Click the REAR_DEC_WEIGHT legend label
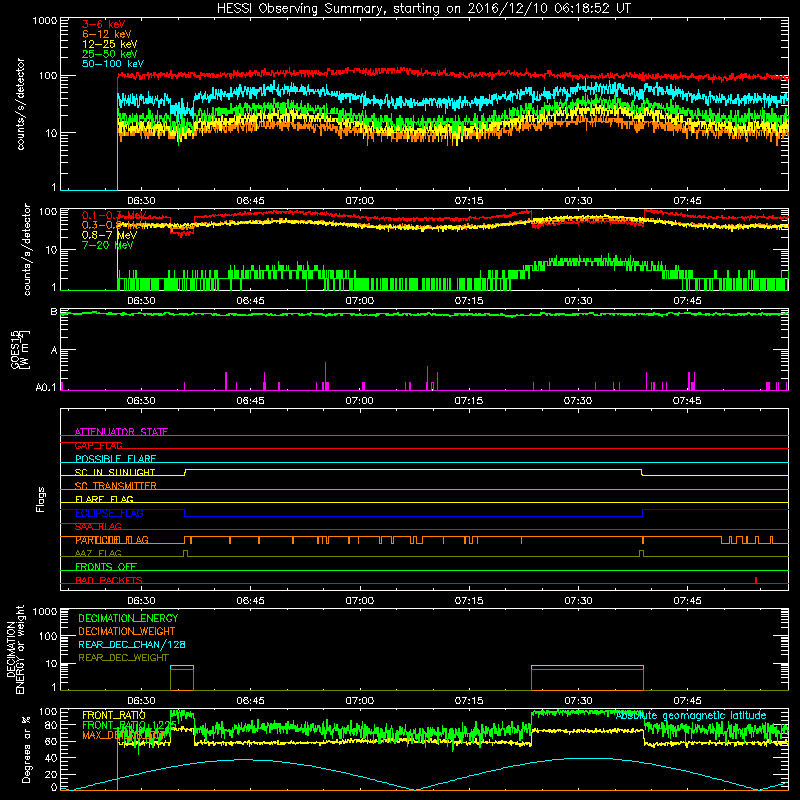Screen dimensions: 800x800 point(123,658)
